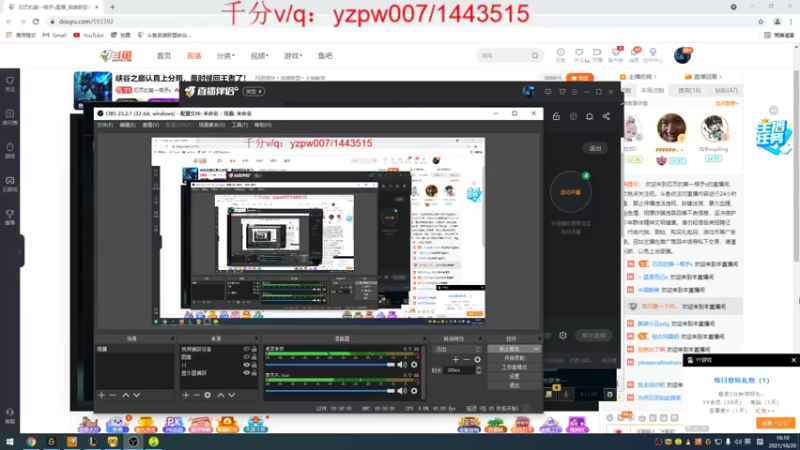Open 消息 messages icon on Douyu header
800x450 pixels.
coord(634,55)
